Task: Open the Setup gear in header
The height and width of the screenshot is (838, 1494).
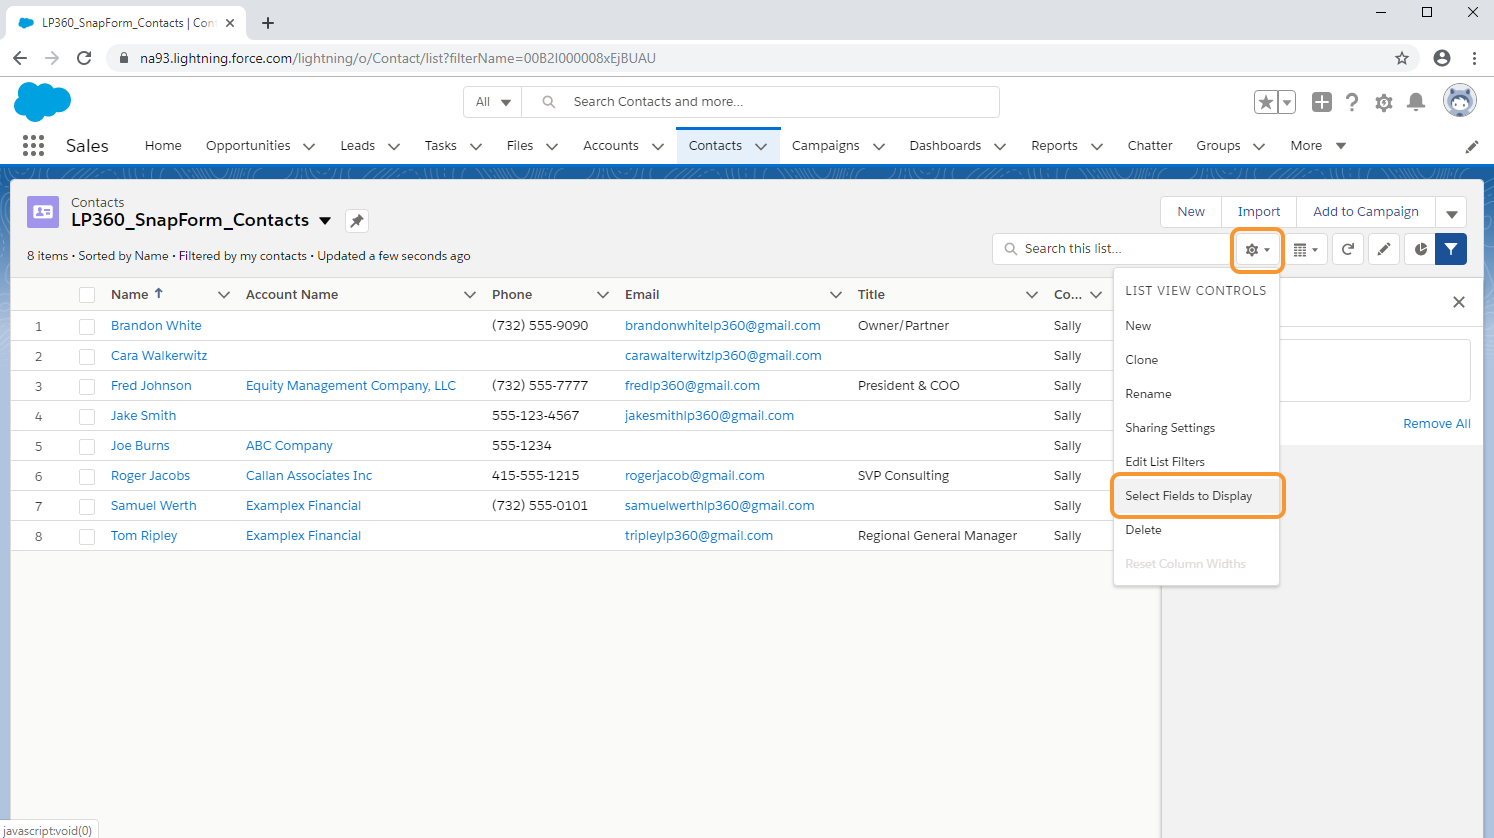Action: pos(1384,102)
